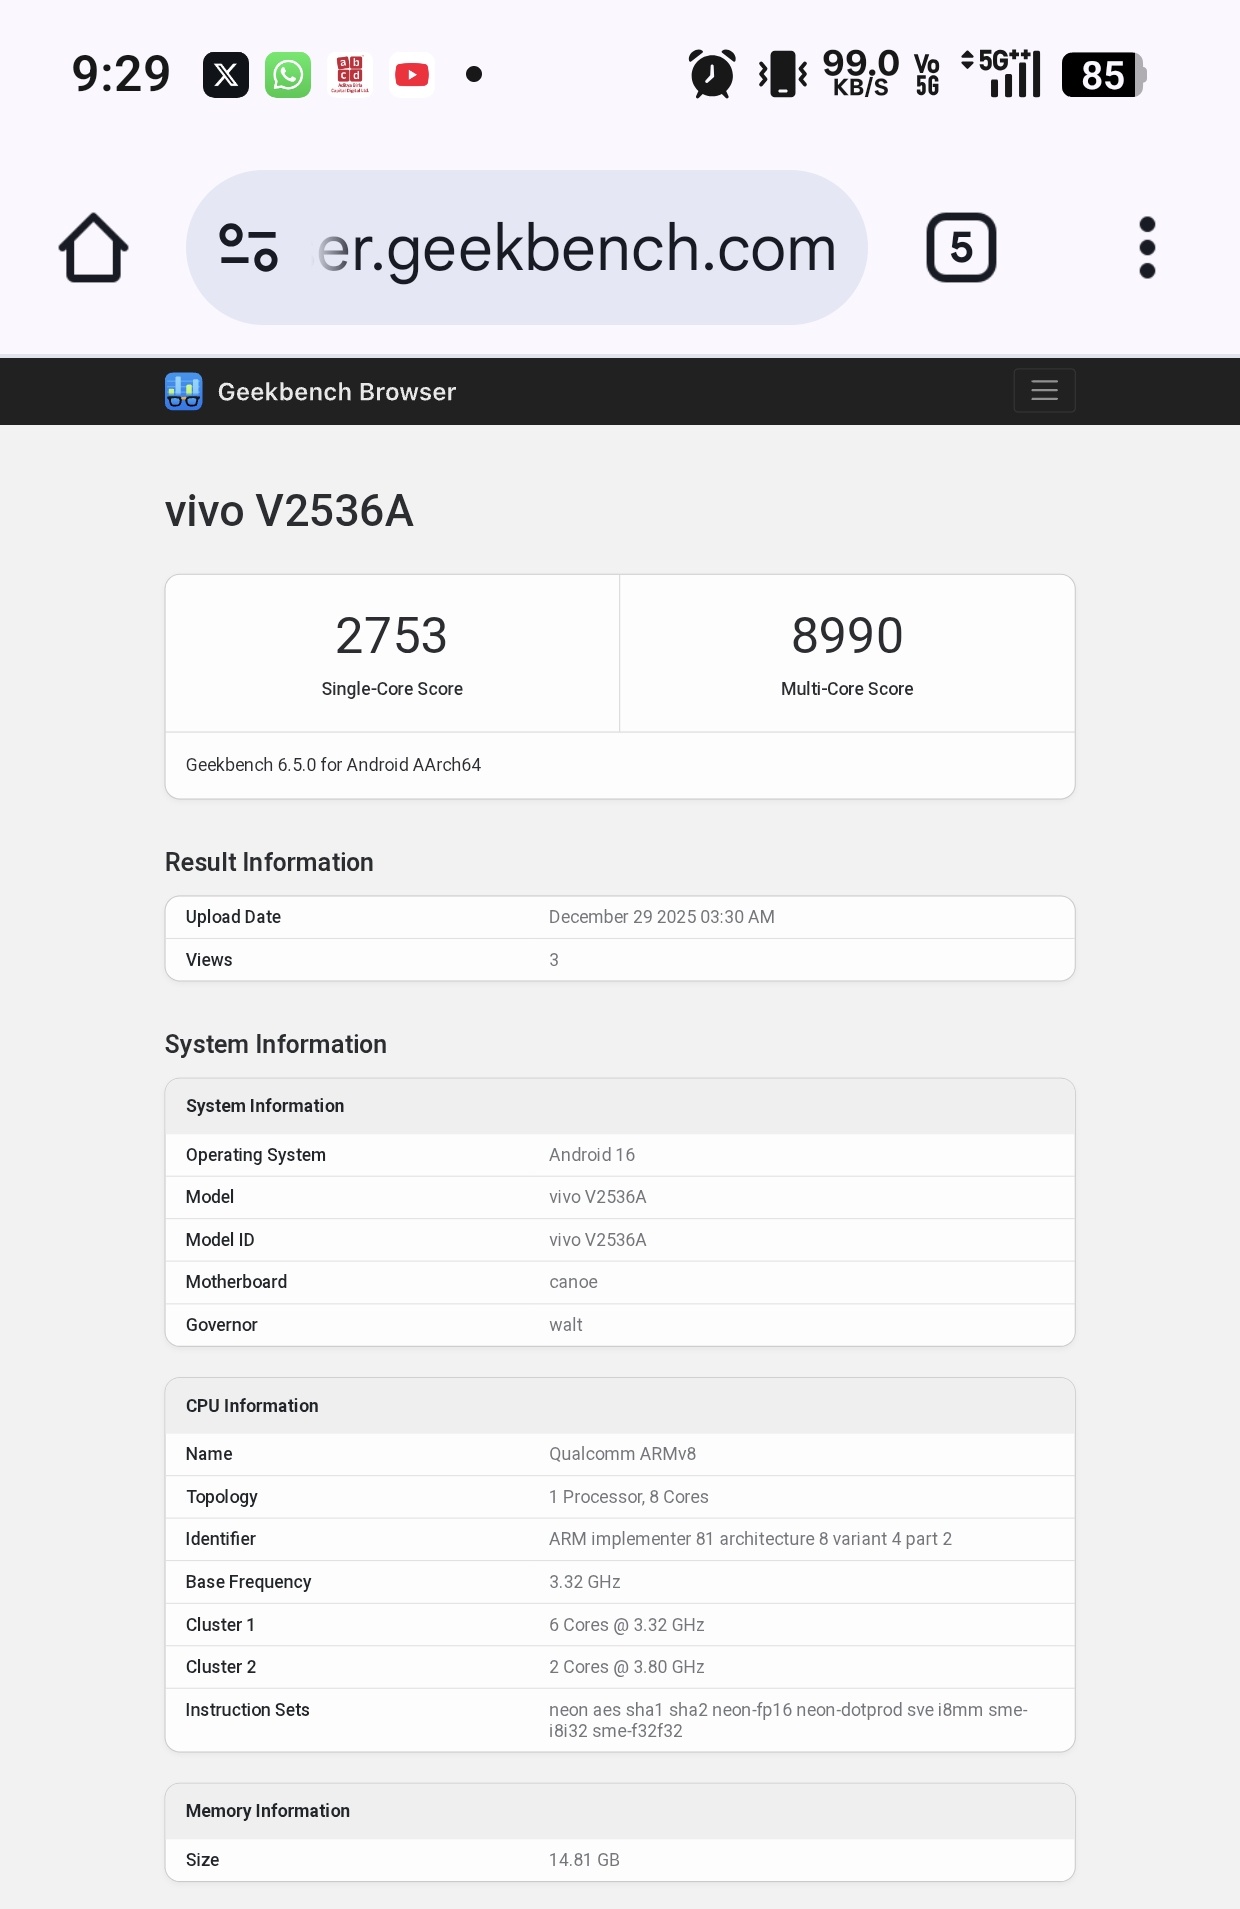Image resolution: width=1240 pixels, height=1909 pixels.
Task: Expand the Geekbench hamburger navigation menu
Action: click(x=1044, y=391)
